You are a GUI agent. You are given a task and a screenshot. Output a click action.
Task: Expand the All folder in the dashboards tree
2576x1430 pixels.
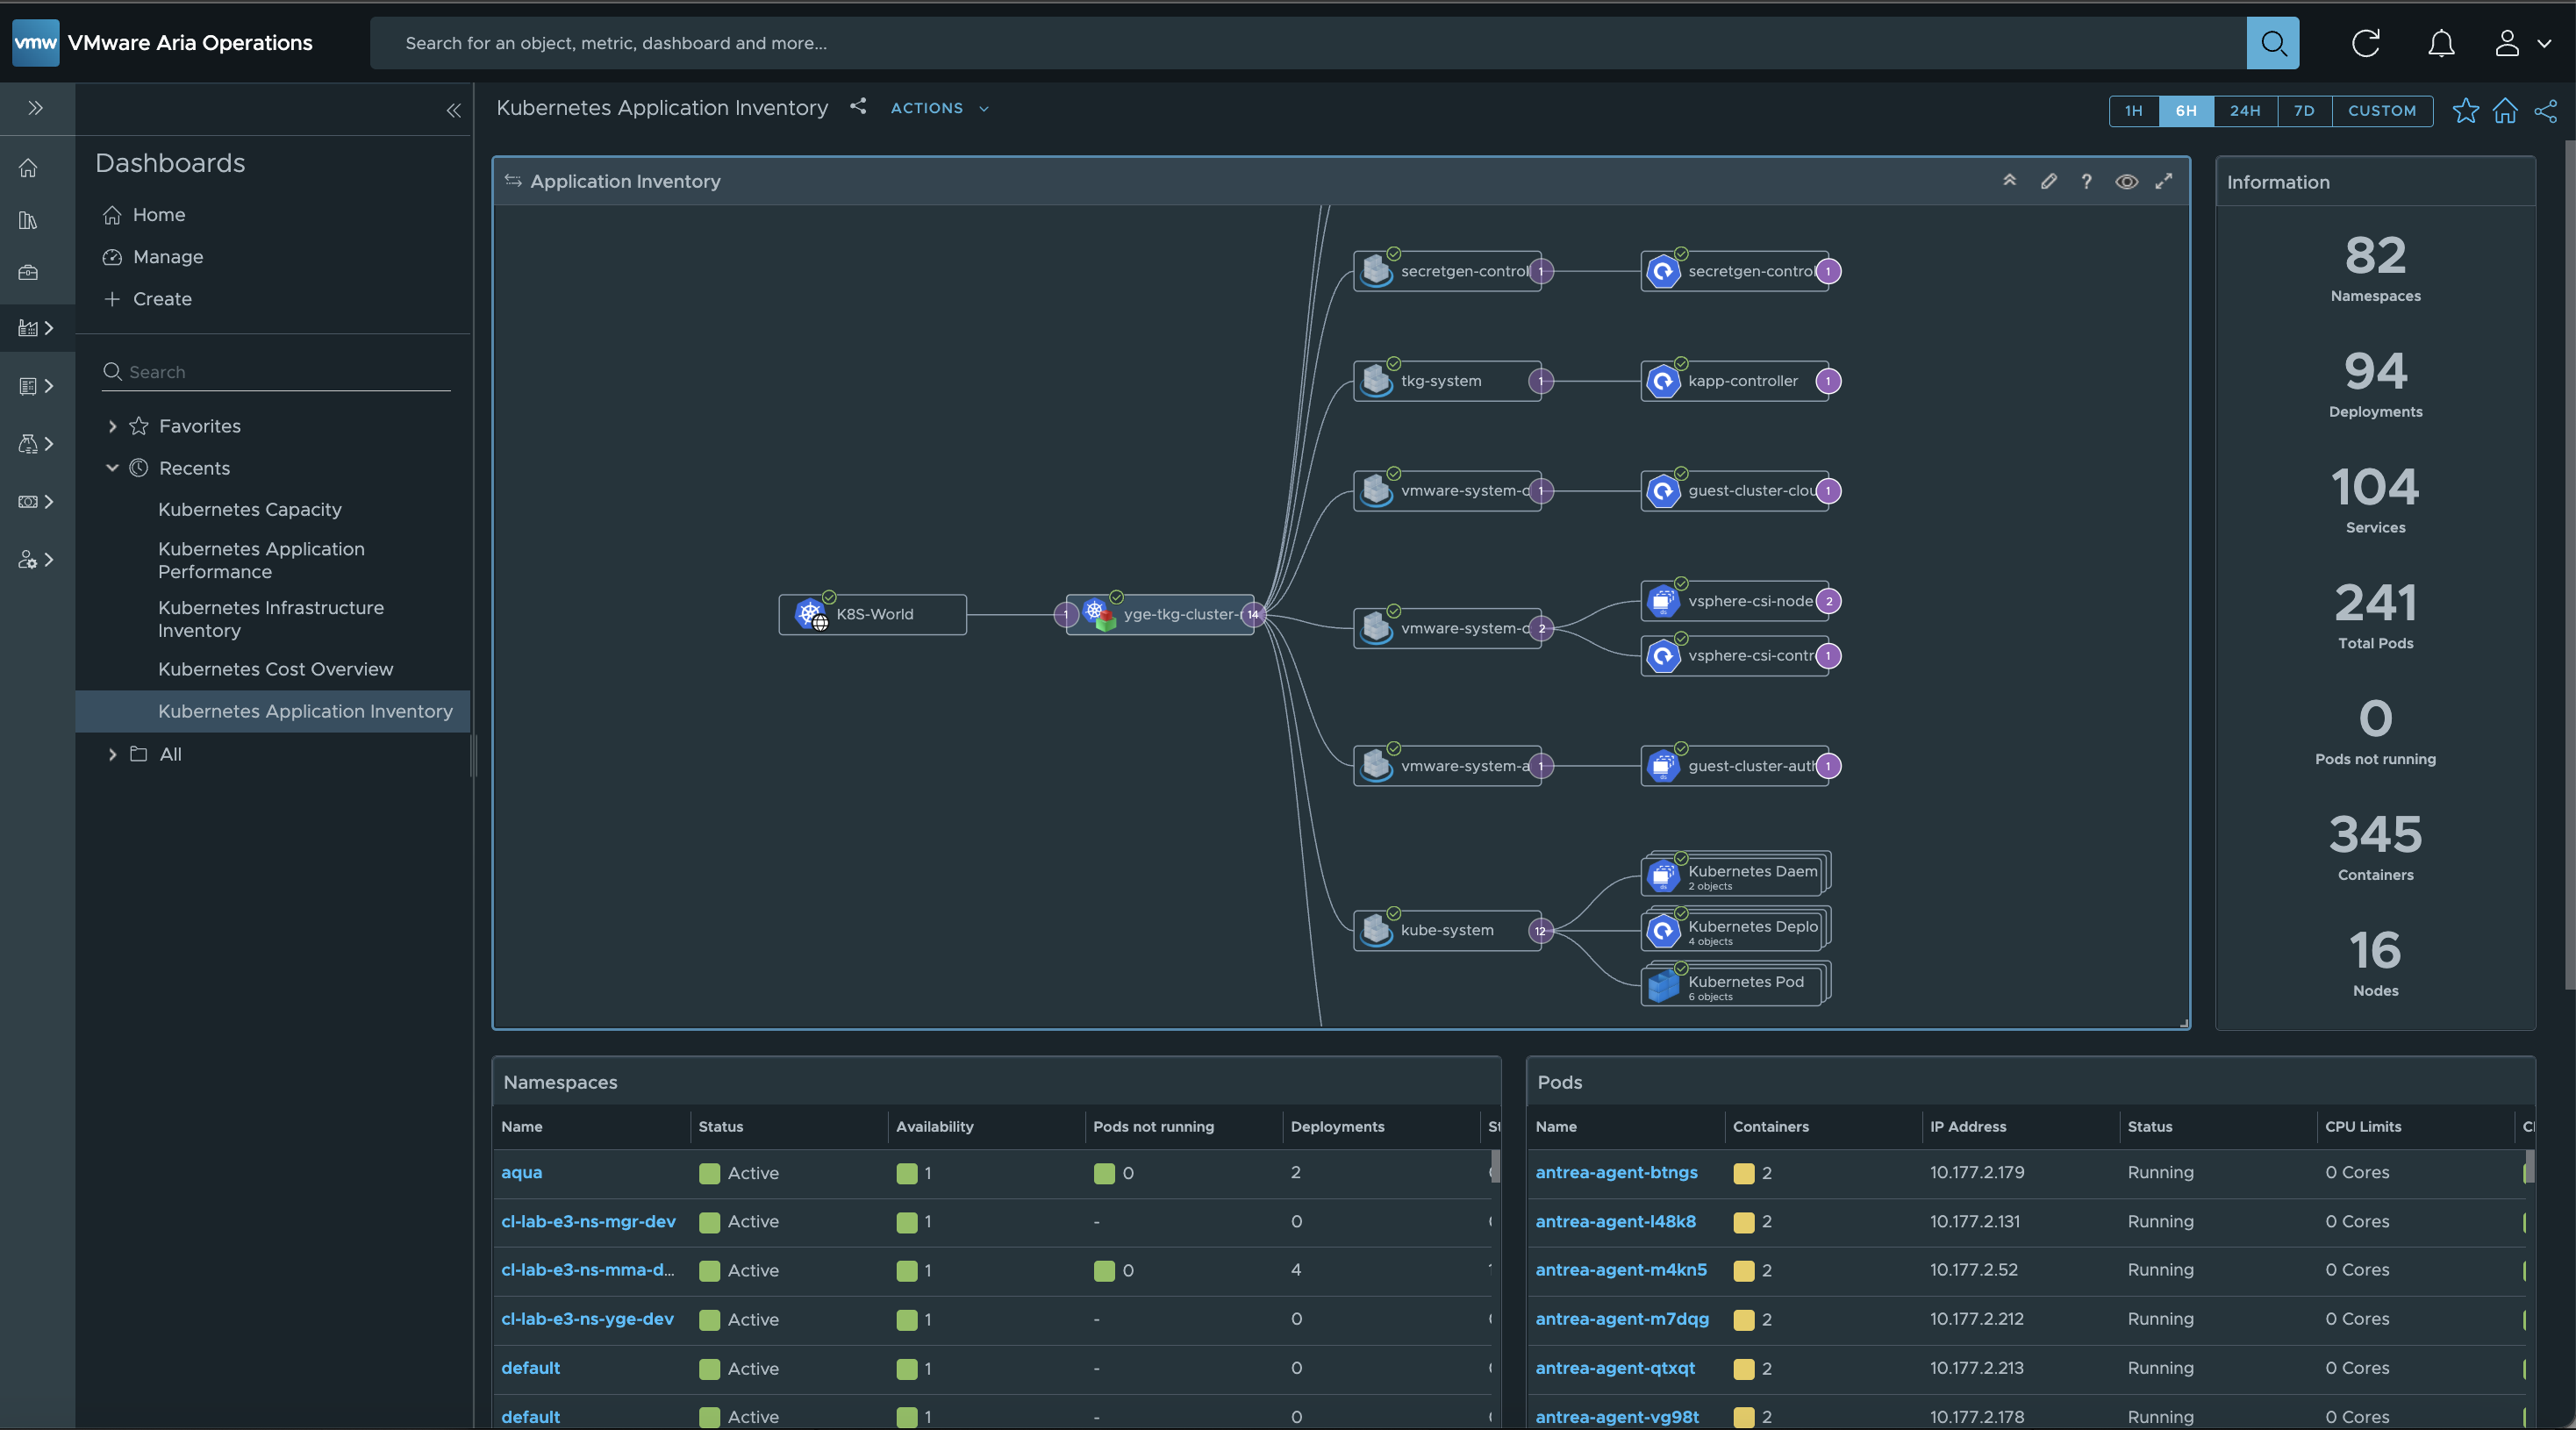click(x=113, y=754)
